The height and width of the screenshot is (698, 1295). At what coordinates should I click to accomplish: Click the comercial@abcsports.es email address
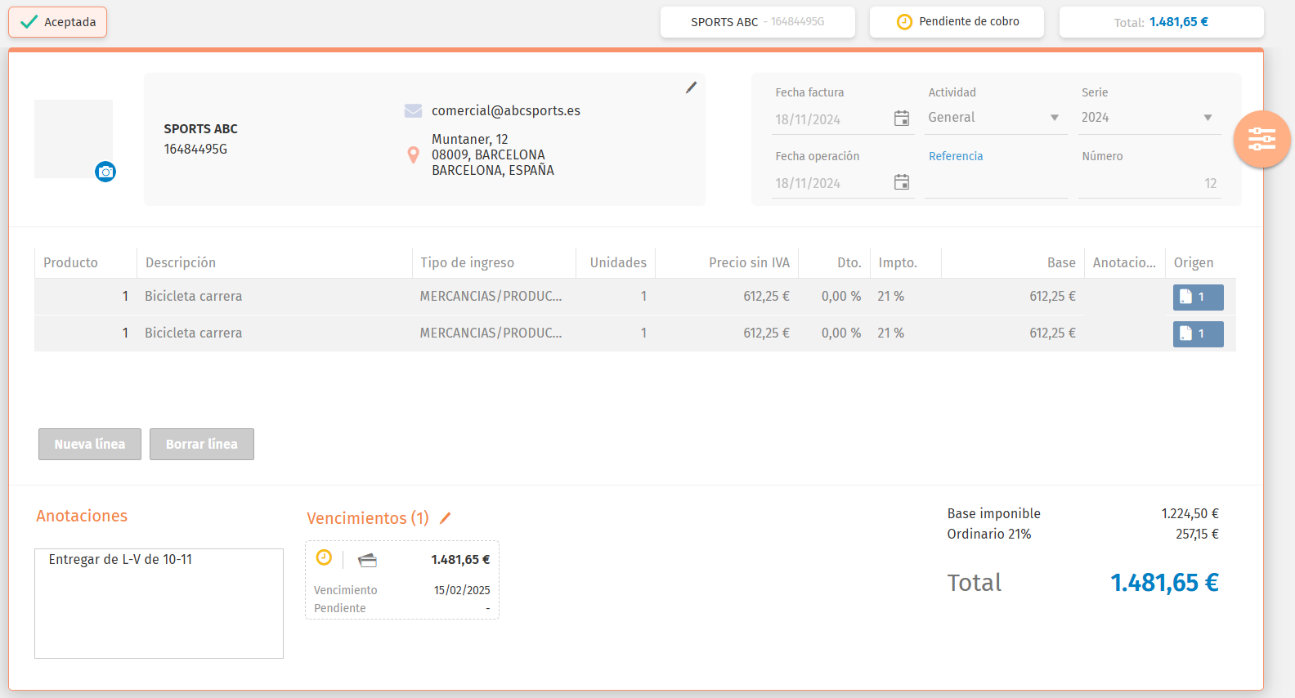(x=506, y=111)
